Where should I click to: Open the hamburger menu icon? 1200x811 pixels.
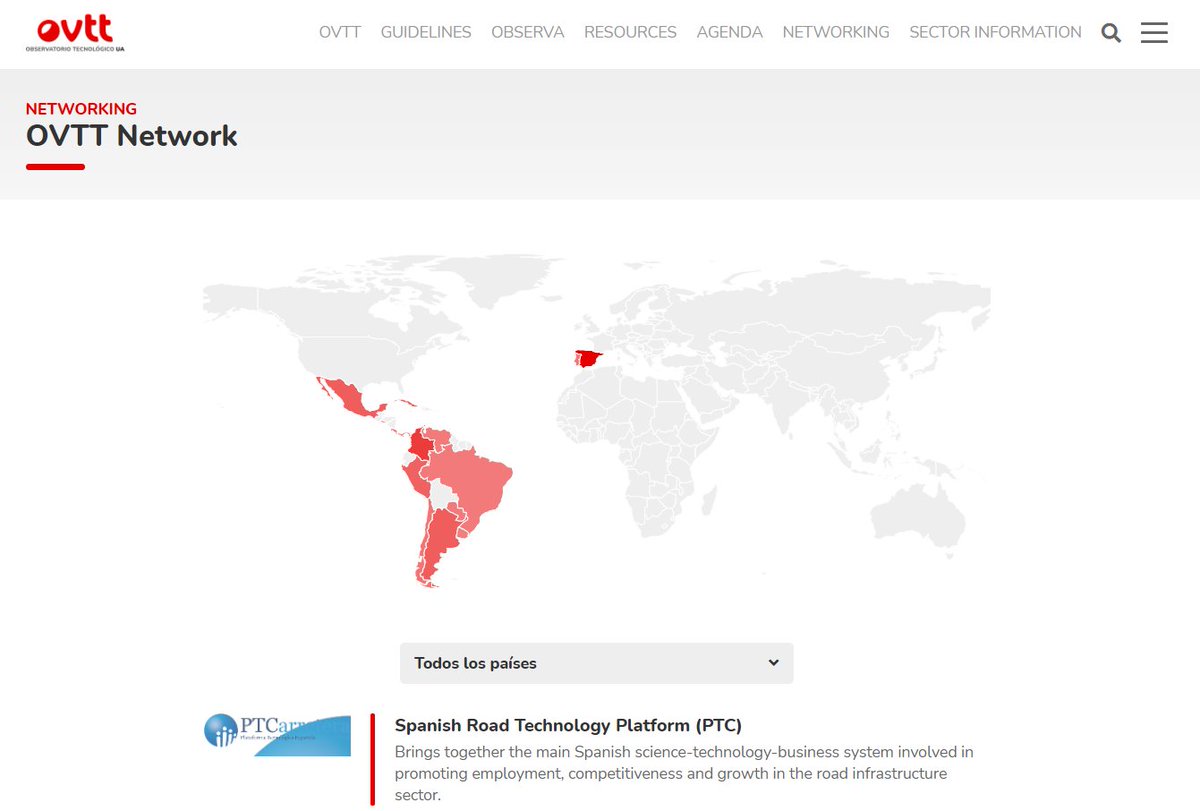coord(1154,32)
